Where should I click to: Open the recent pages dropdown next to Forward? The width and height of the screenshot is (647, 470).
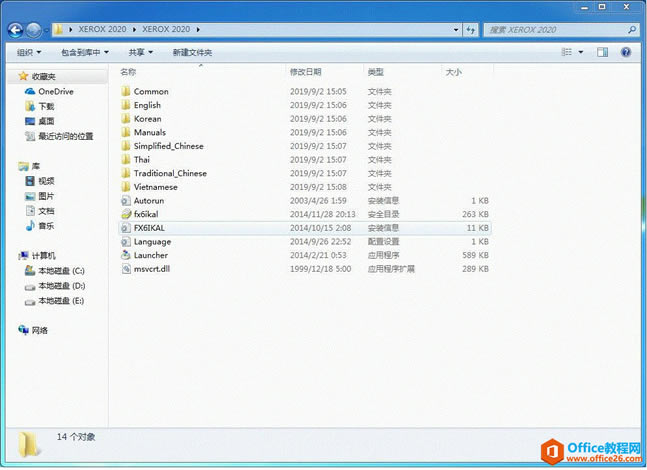point(46,30)
